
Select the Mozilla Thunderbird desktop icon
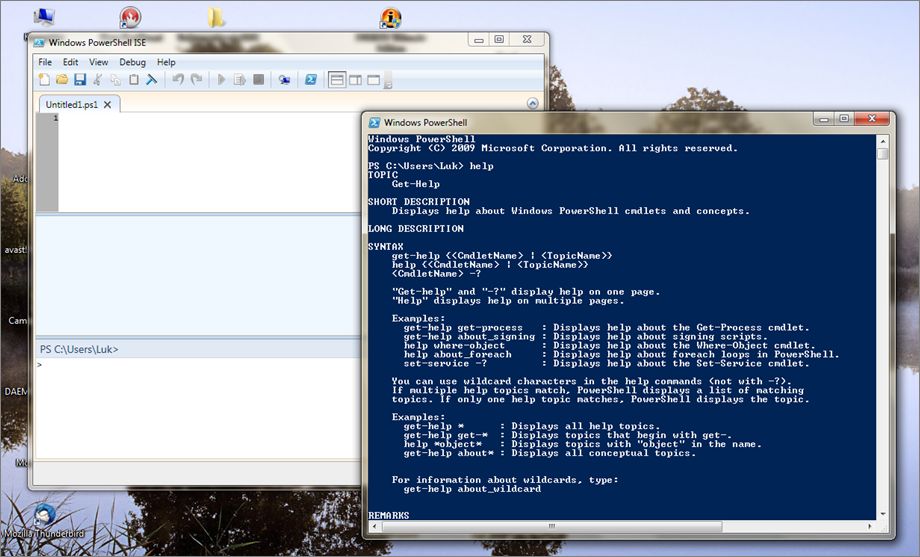click(x=44, y=521)
